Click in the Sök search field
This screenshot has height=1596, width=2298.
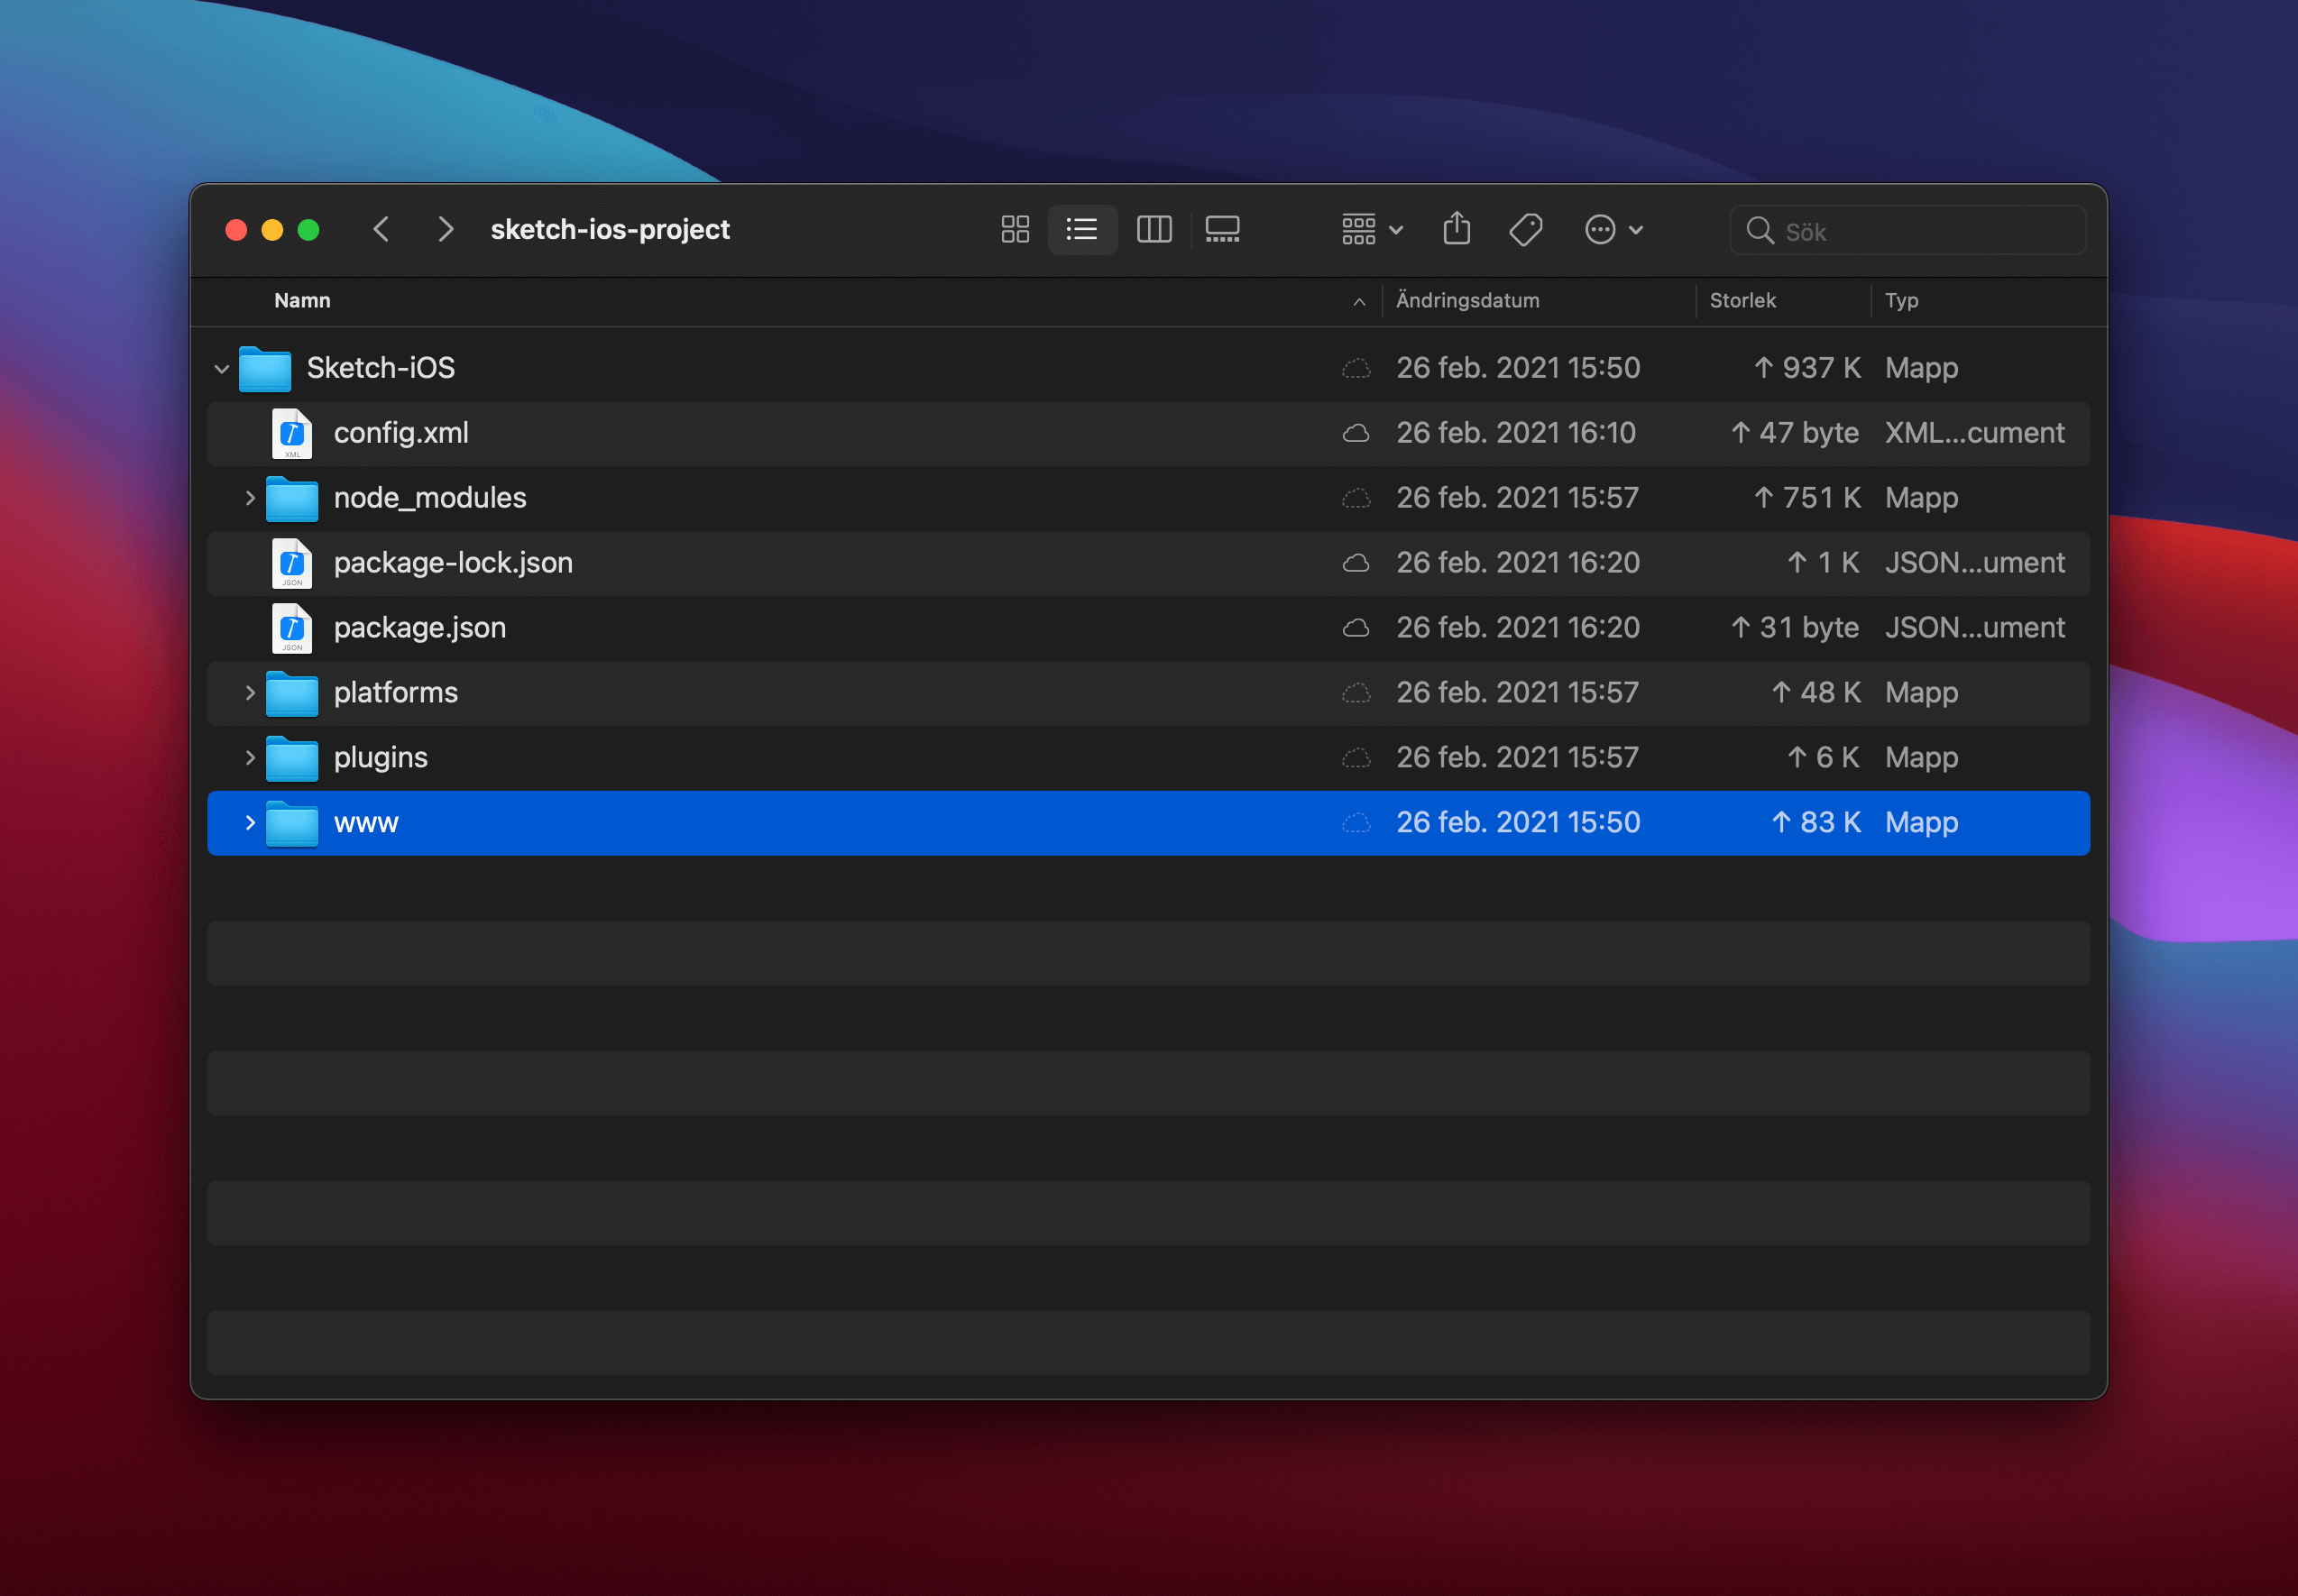[x=1908, y=231]
